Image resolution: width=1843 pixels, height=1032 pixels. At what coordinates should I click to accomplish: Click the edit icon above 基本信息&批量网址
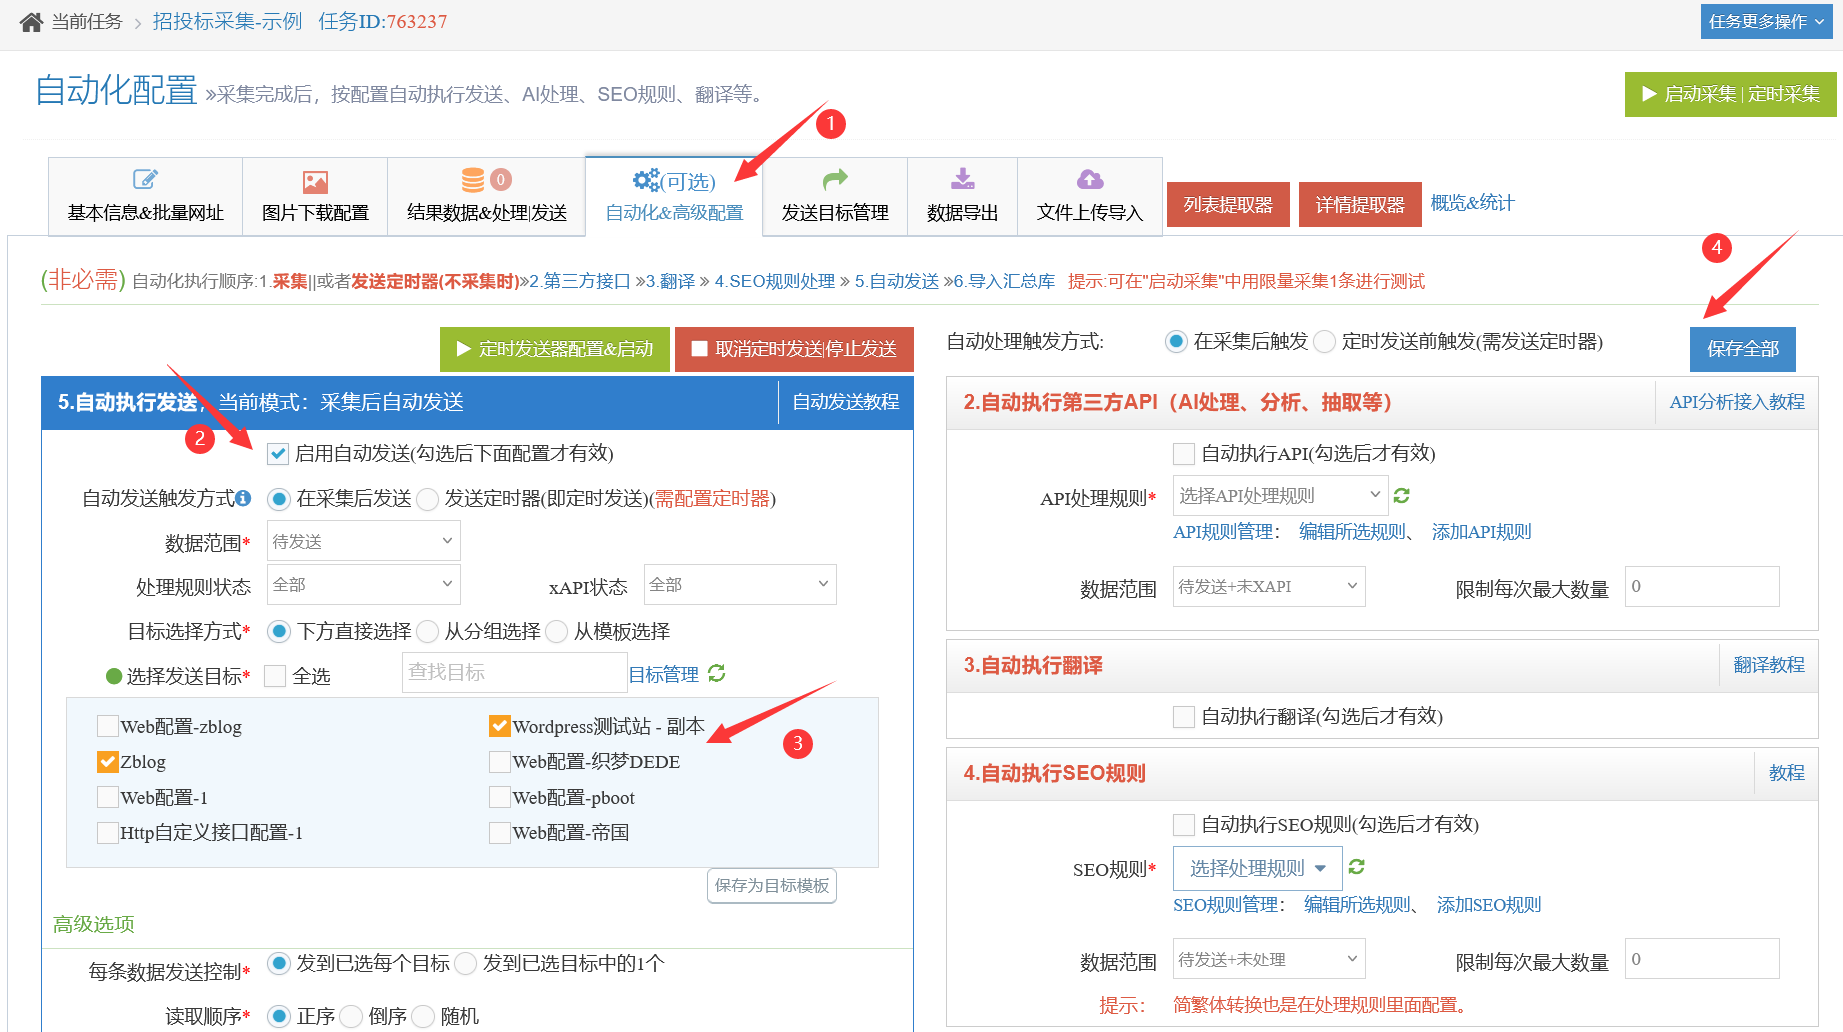[145, 180]
